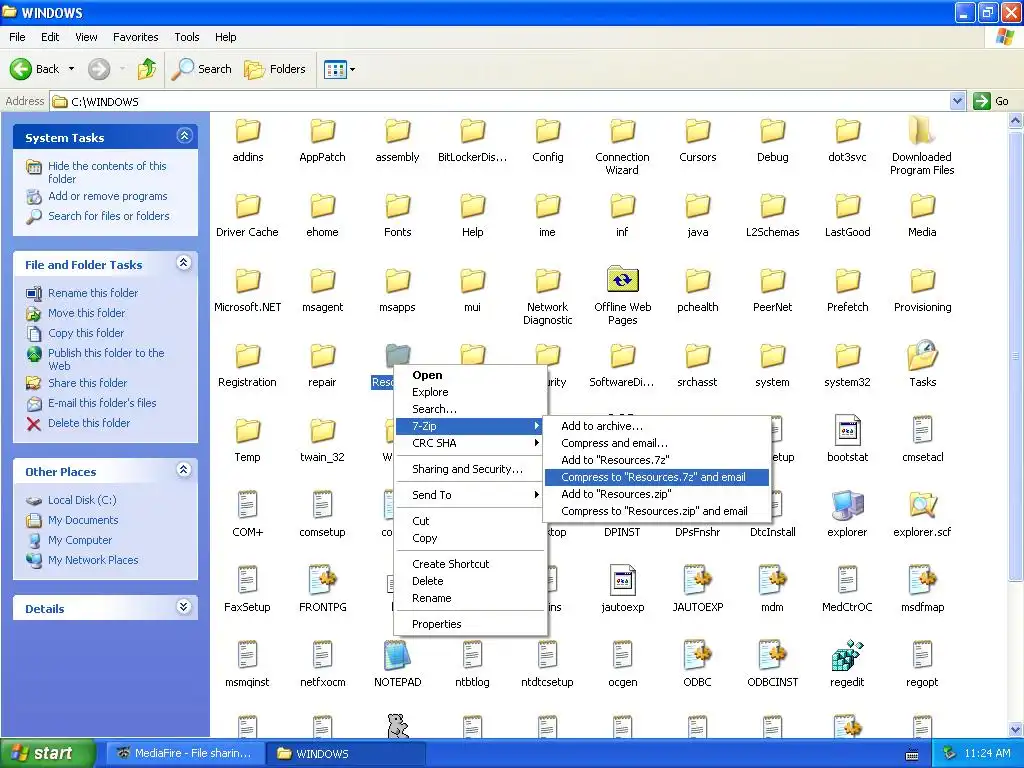The height and width of the screenshot is (768, 1024).
Task: Select the jautoexp file icon
Action: coord(622,581)
